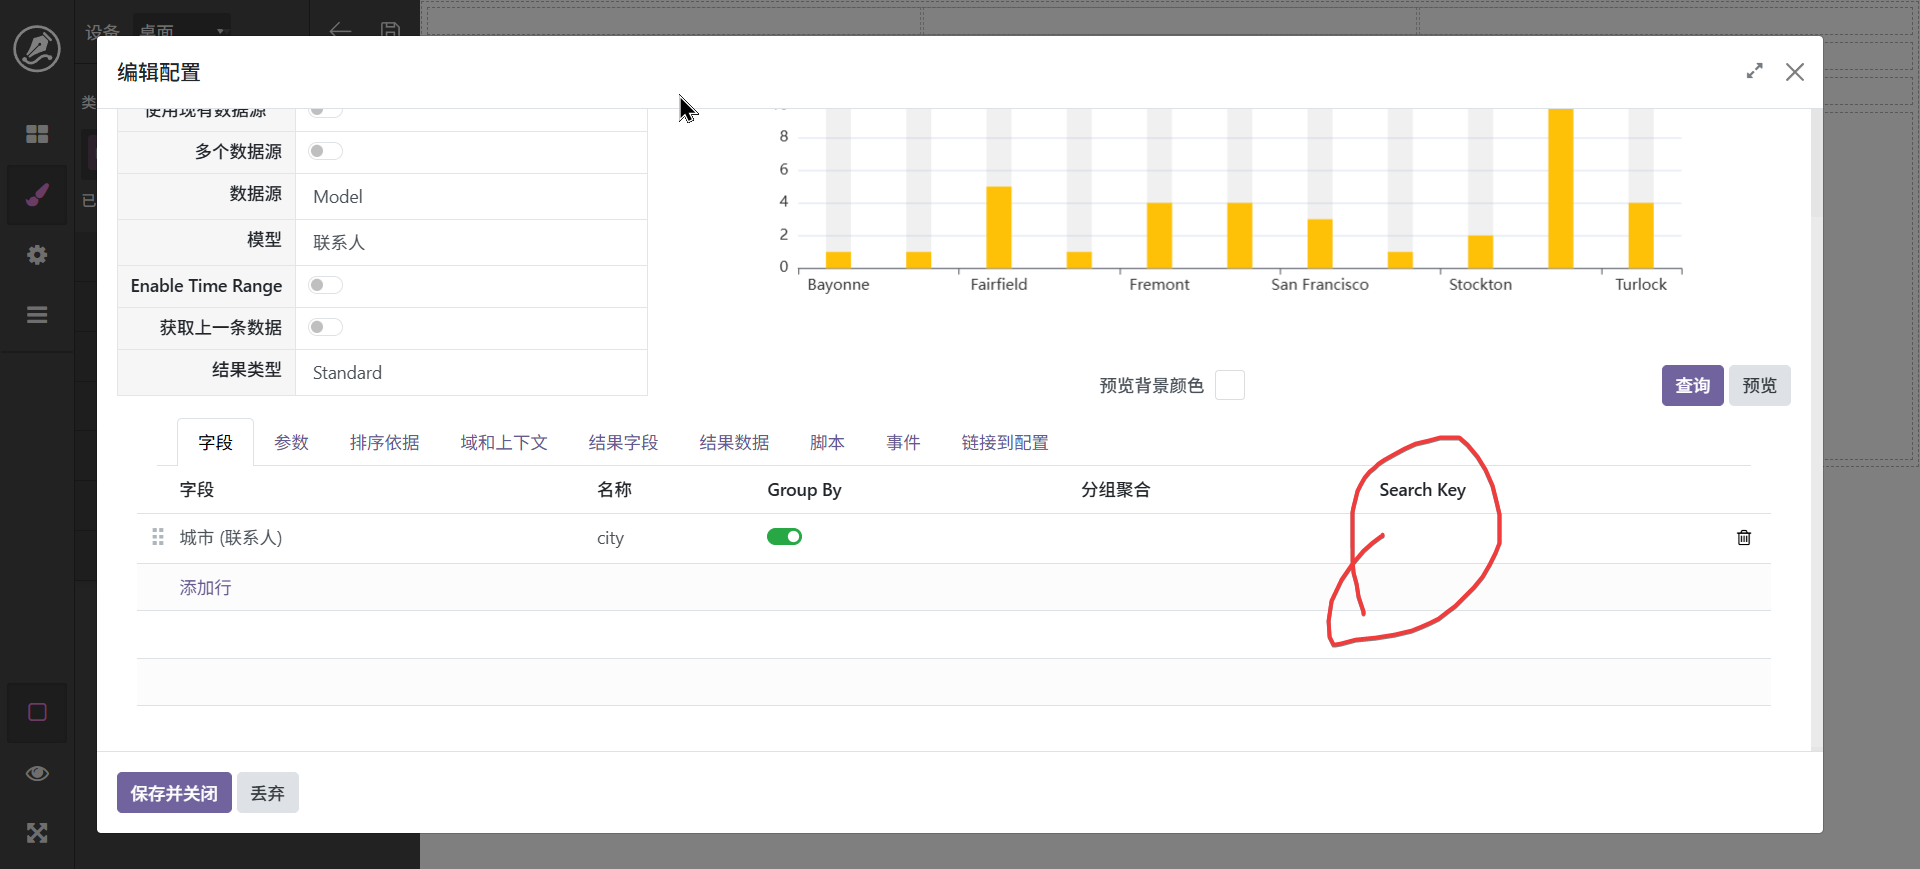This screenshot has height=869, width=1920.
Task: Select the paintbrush icon in sidebar
Action: [x=37, y=195]
